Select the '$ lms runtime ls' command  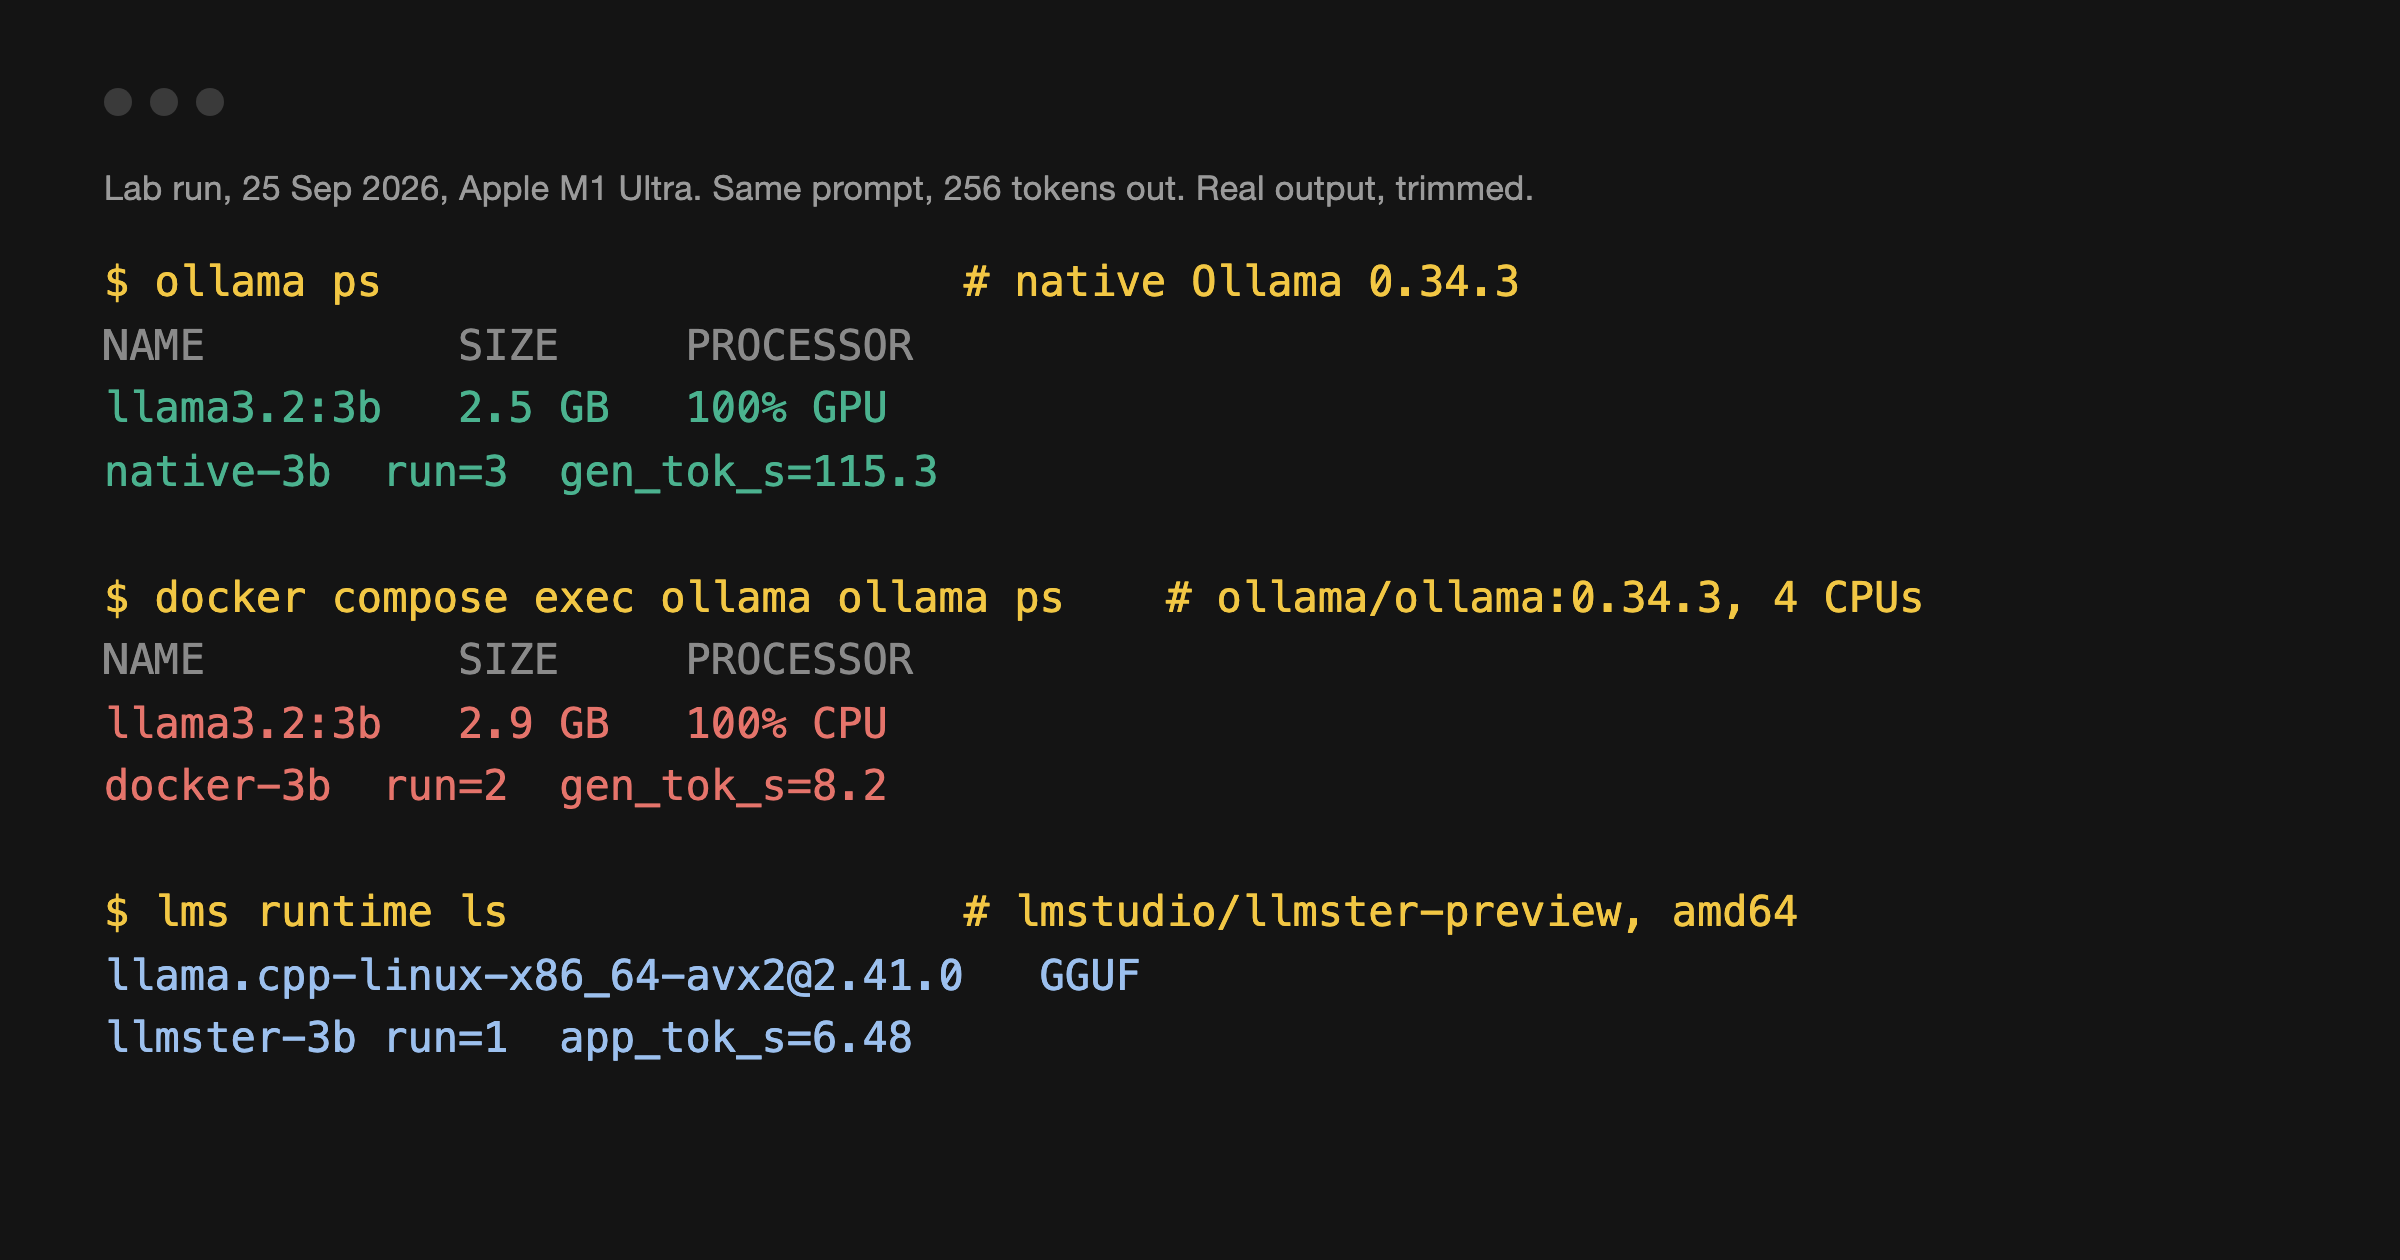coord(306,913)
